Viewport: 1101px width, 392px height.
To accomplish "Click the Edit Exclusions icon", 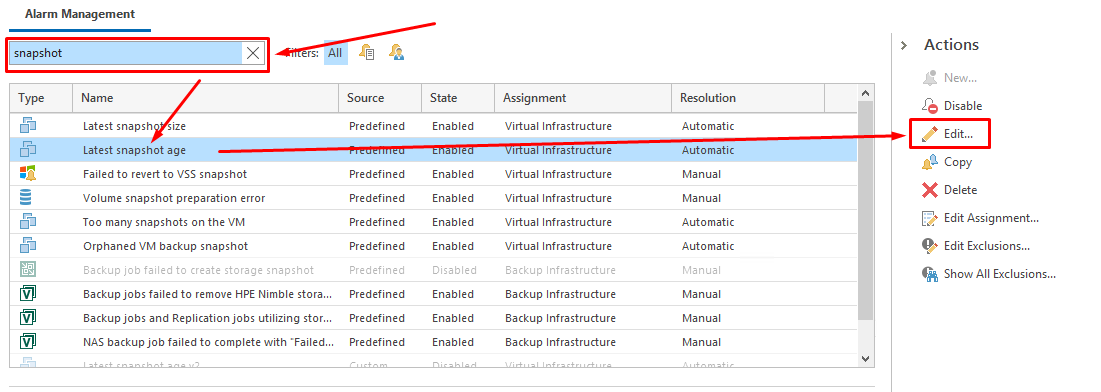I will tap(930, 246).
